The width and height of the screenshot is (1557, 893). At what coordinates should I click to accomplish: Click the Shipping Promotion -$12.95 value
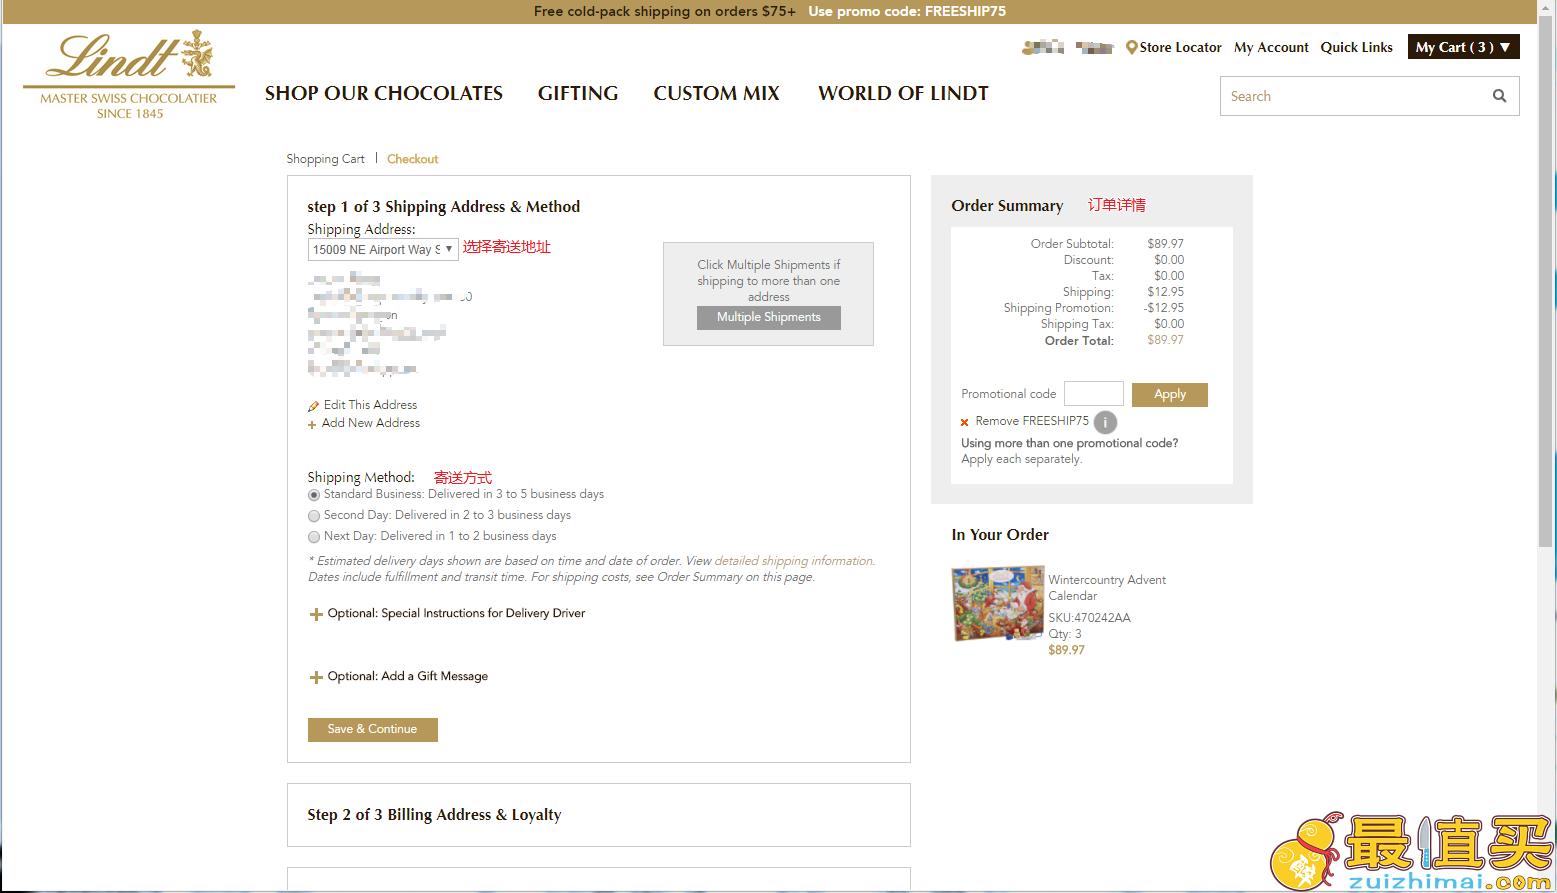point(1164,308)
